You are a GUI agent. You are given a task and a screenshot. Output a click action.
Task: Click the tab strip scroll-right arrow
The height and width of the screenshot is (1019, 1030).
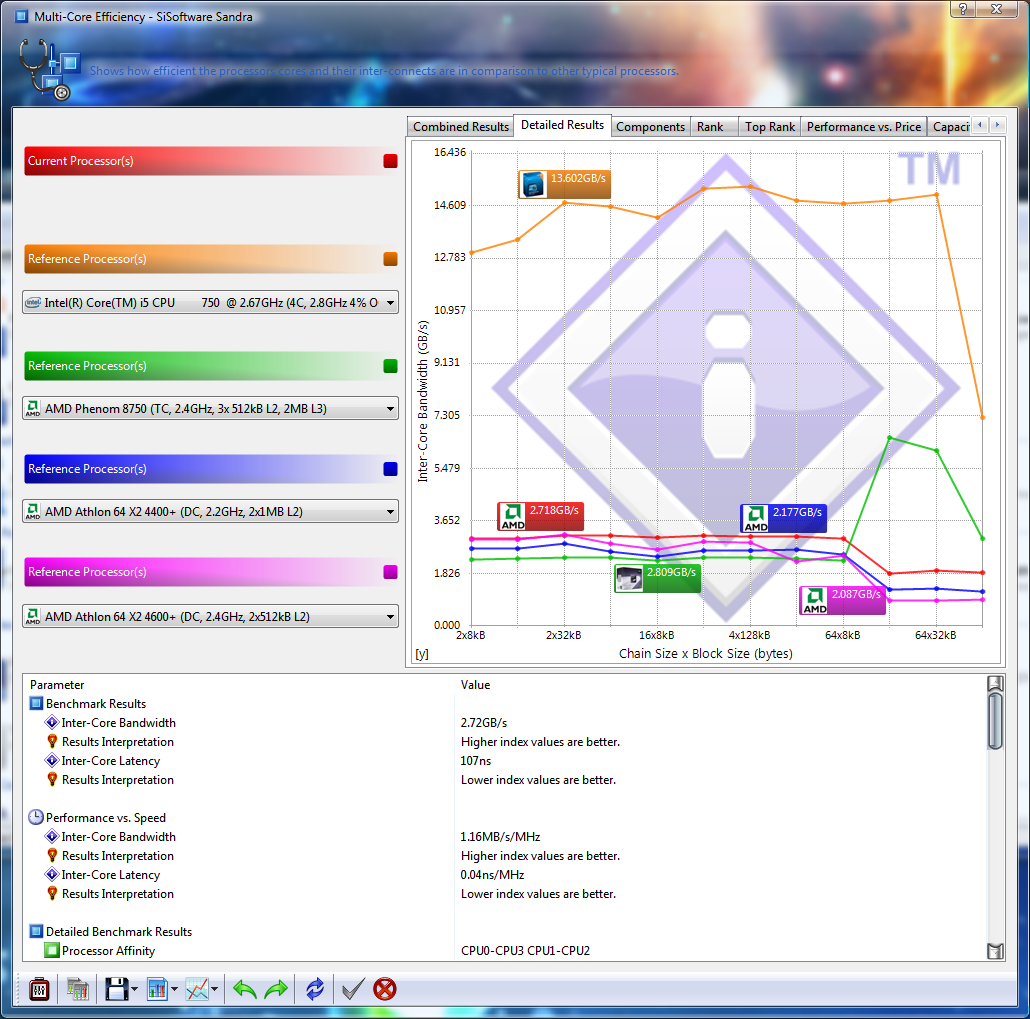click(997, 125)
